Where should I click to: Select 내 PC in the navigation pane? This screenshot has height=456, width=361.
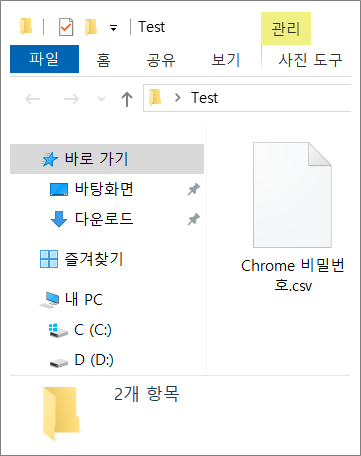(84, 299)
